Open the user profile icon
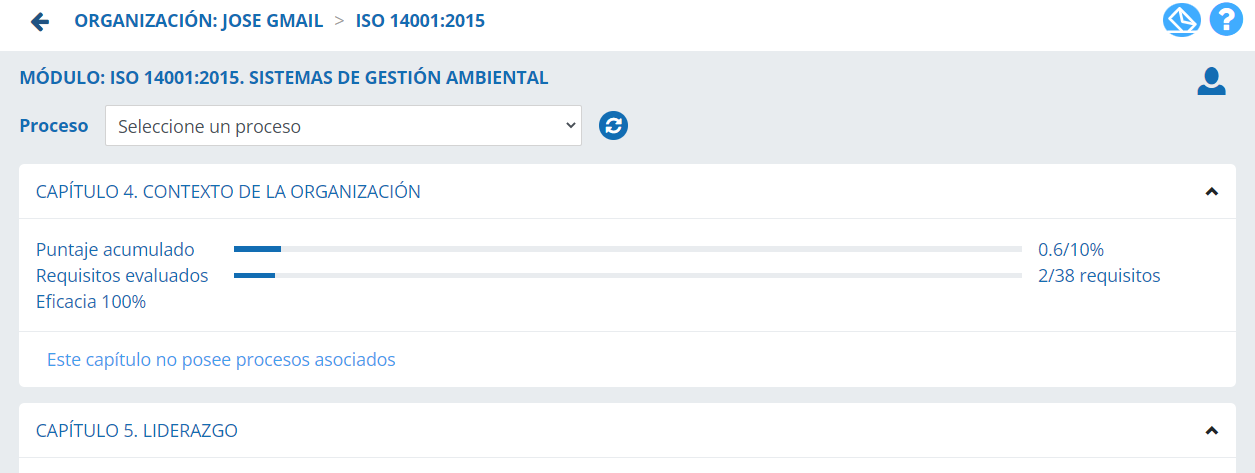 (1211, 81)
